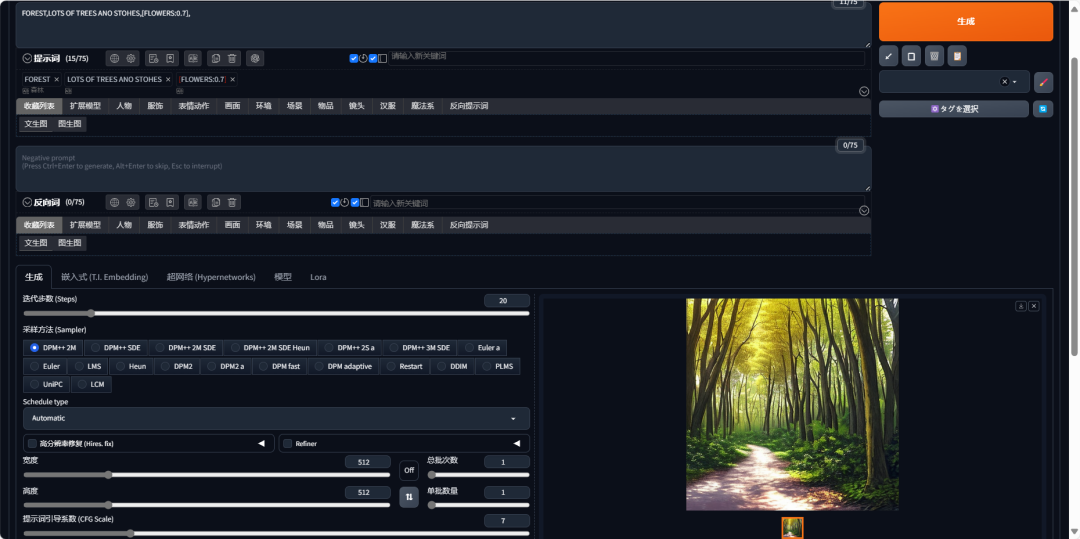
Task: Adjust the 迭代步数 (Steps) slider
Action: 276,313
